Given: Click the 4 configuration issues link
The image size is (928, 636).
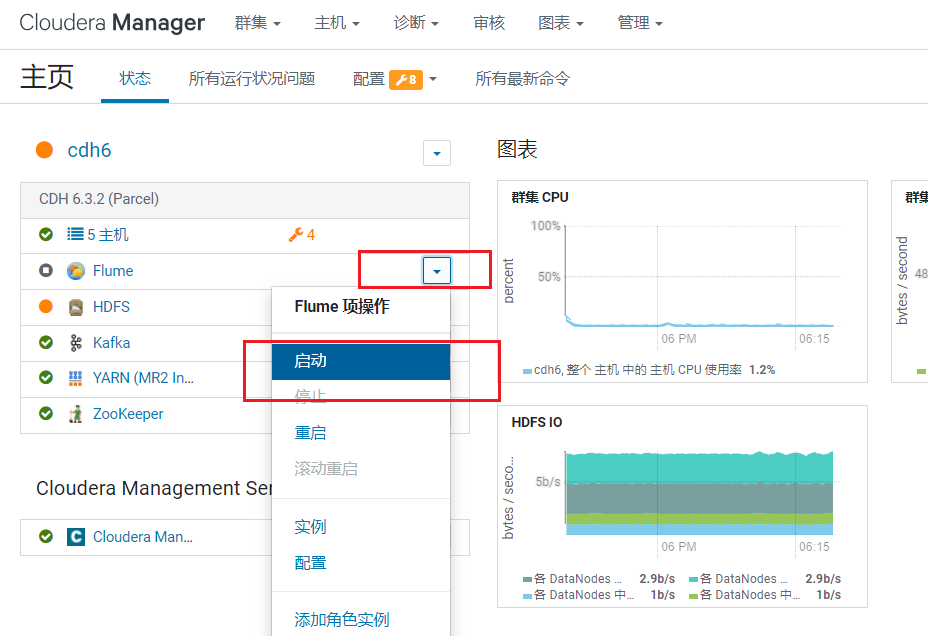Looking at the screenshot, I should click(x=311, y=235).
